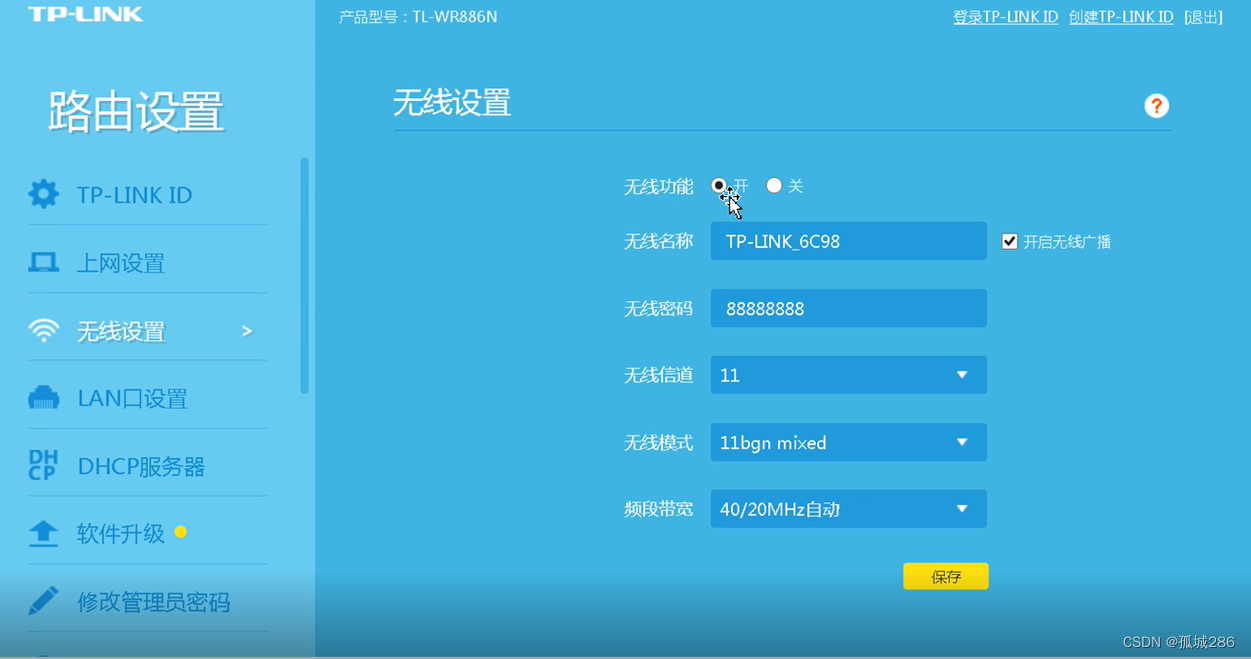The image size is (1251, 659).
Task: Expand 无线设置 submenu chevron
Action: pyautogui.click(x=247, y=331)
